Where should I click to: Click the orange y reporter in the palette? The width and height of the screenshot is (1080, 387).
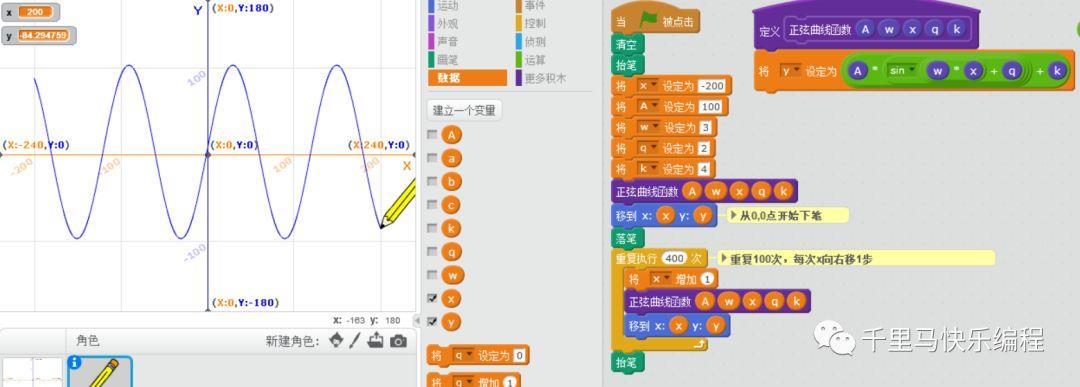pyautogui.click(x=451, y=322)
